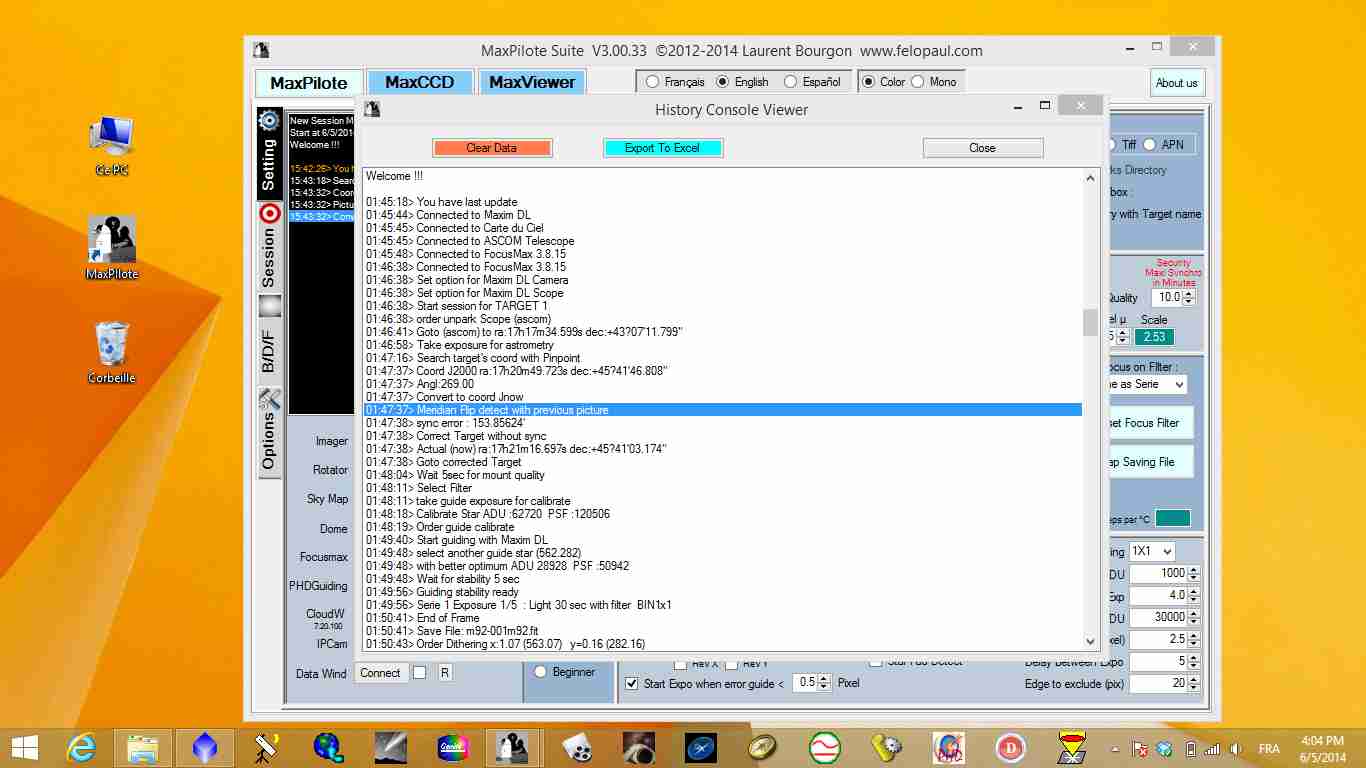Open the rainbow-colored taskbar app
Viewport: 1366px width, 768px height.
point(452,747)
